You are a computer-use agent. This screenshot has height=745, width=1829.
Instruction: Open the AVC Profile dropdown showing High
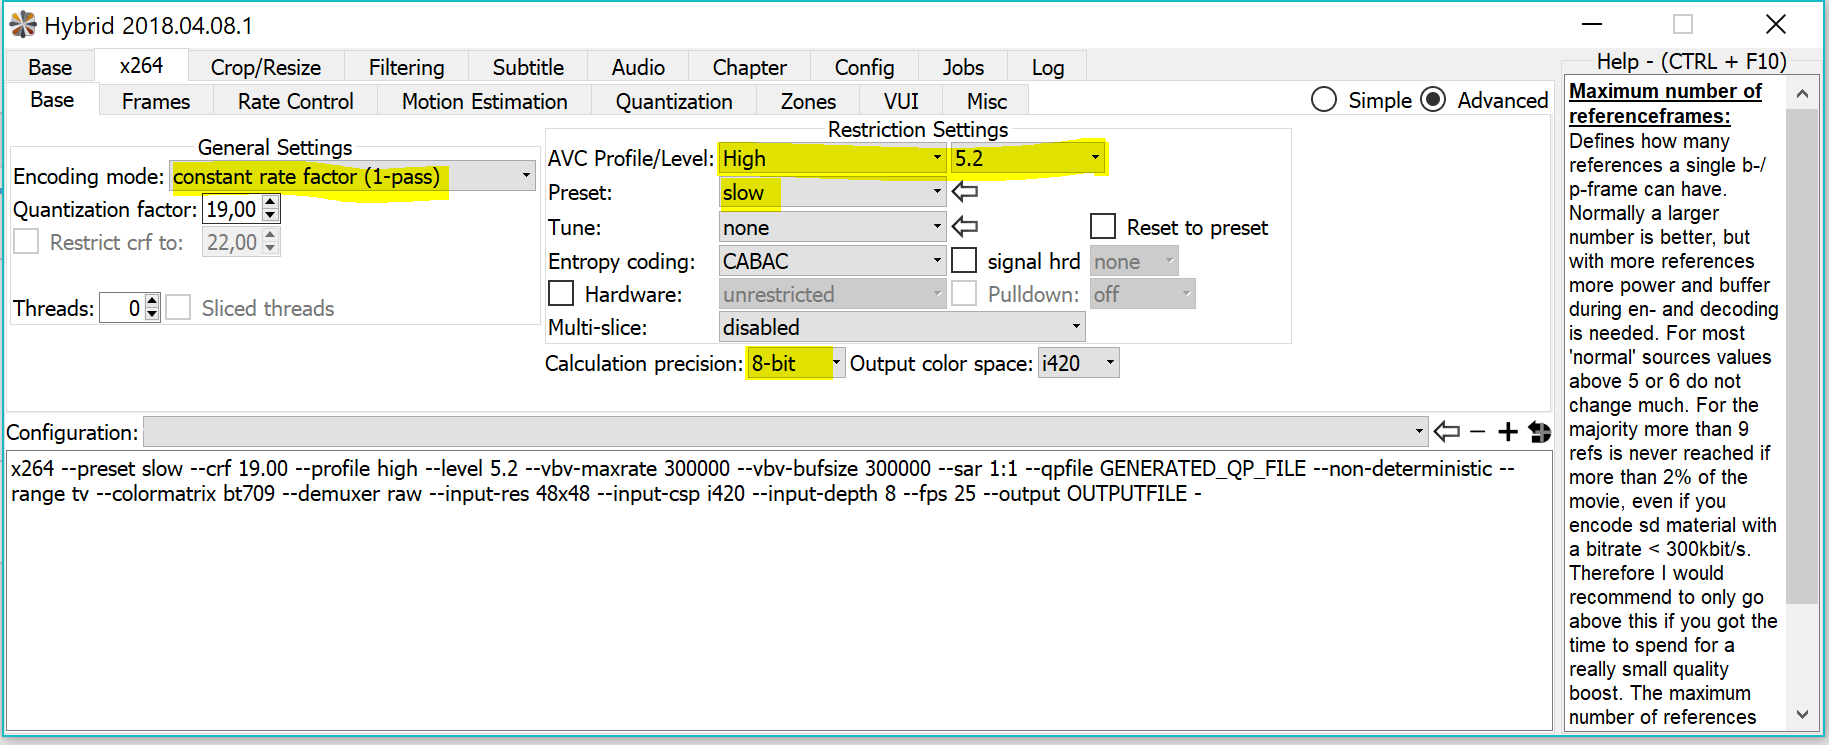coord(832,158)
